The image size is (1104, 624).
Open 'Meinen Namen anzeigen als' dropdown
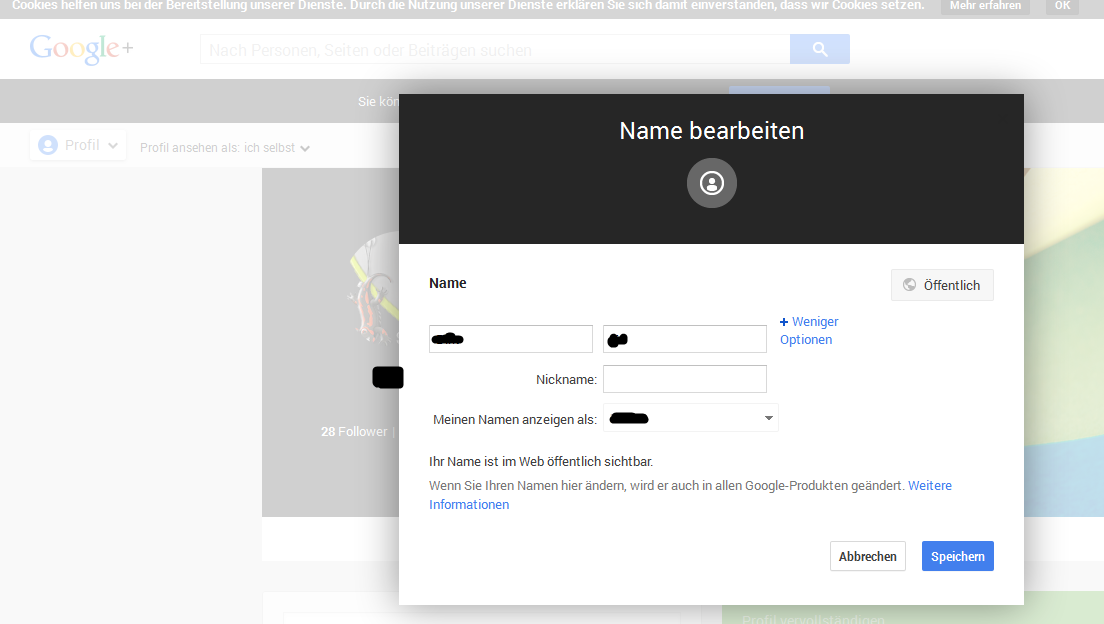point(690,418)
